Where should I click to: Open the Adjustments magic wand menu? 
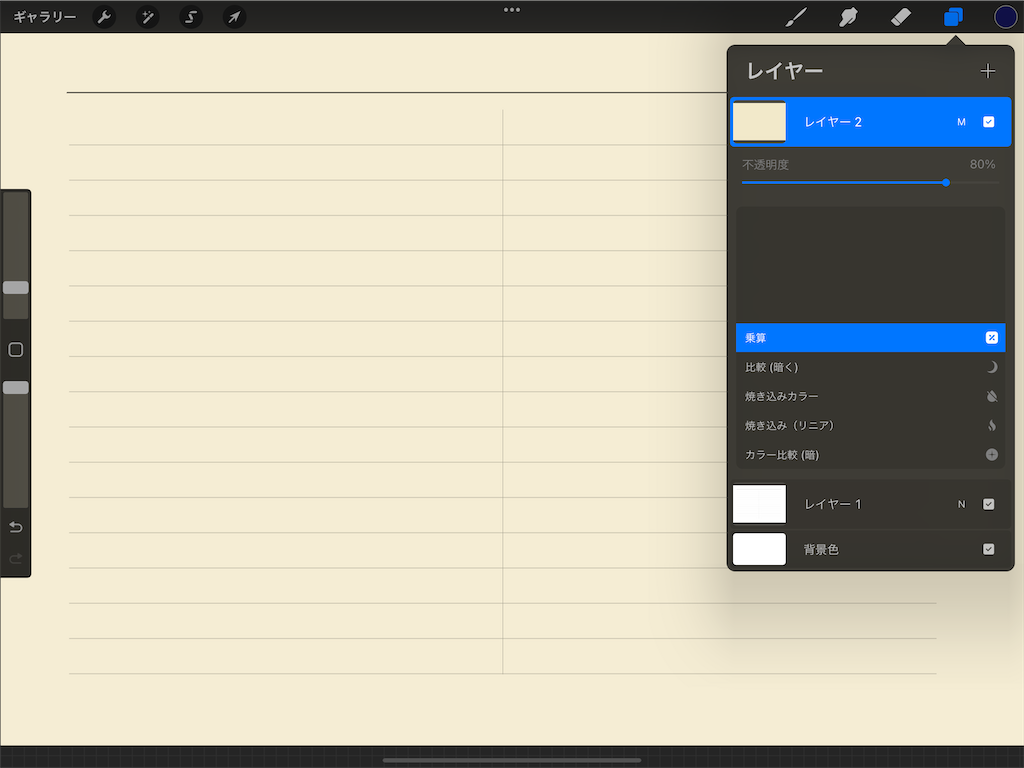coord(148,17)
